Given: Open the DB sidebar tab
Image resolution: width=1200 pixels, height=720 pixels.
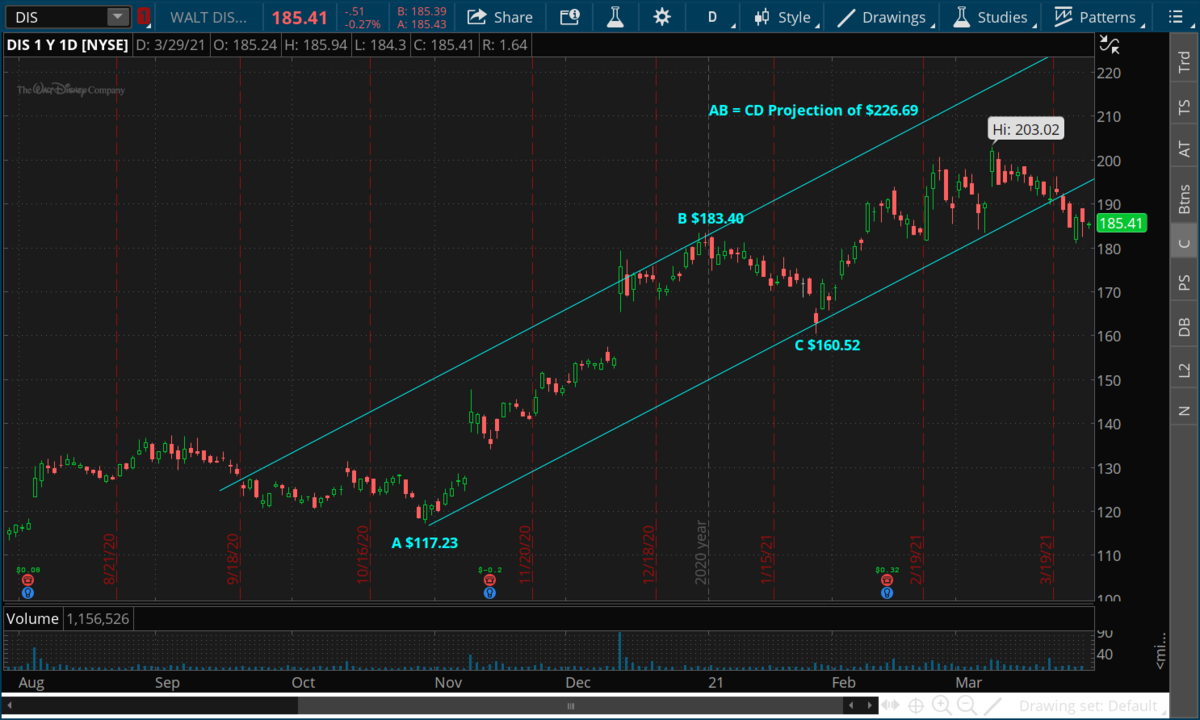Looking at the screenshot, I should (1184, 326).
